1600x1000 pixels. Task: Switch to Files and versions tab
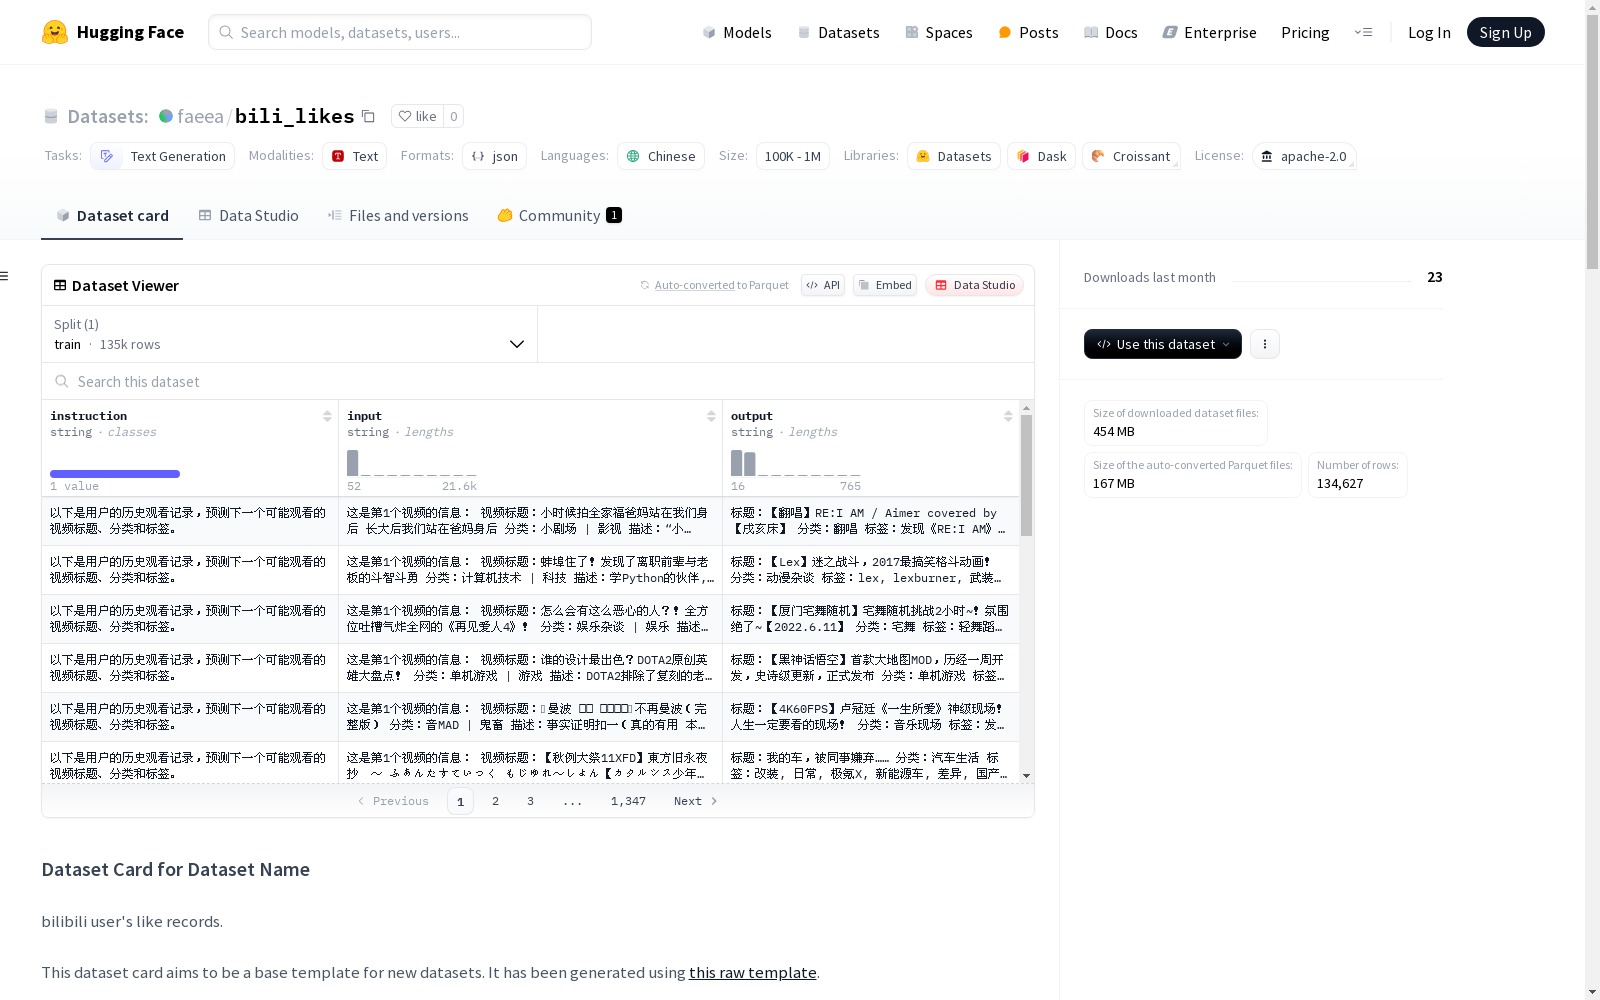pos(398,215)
